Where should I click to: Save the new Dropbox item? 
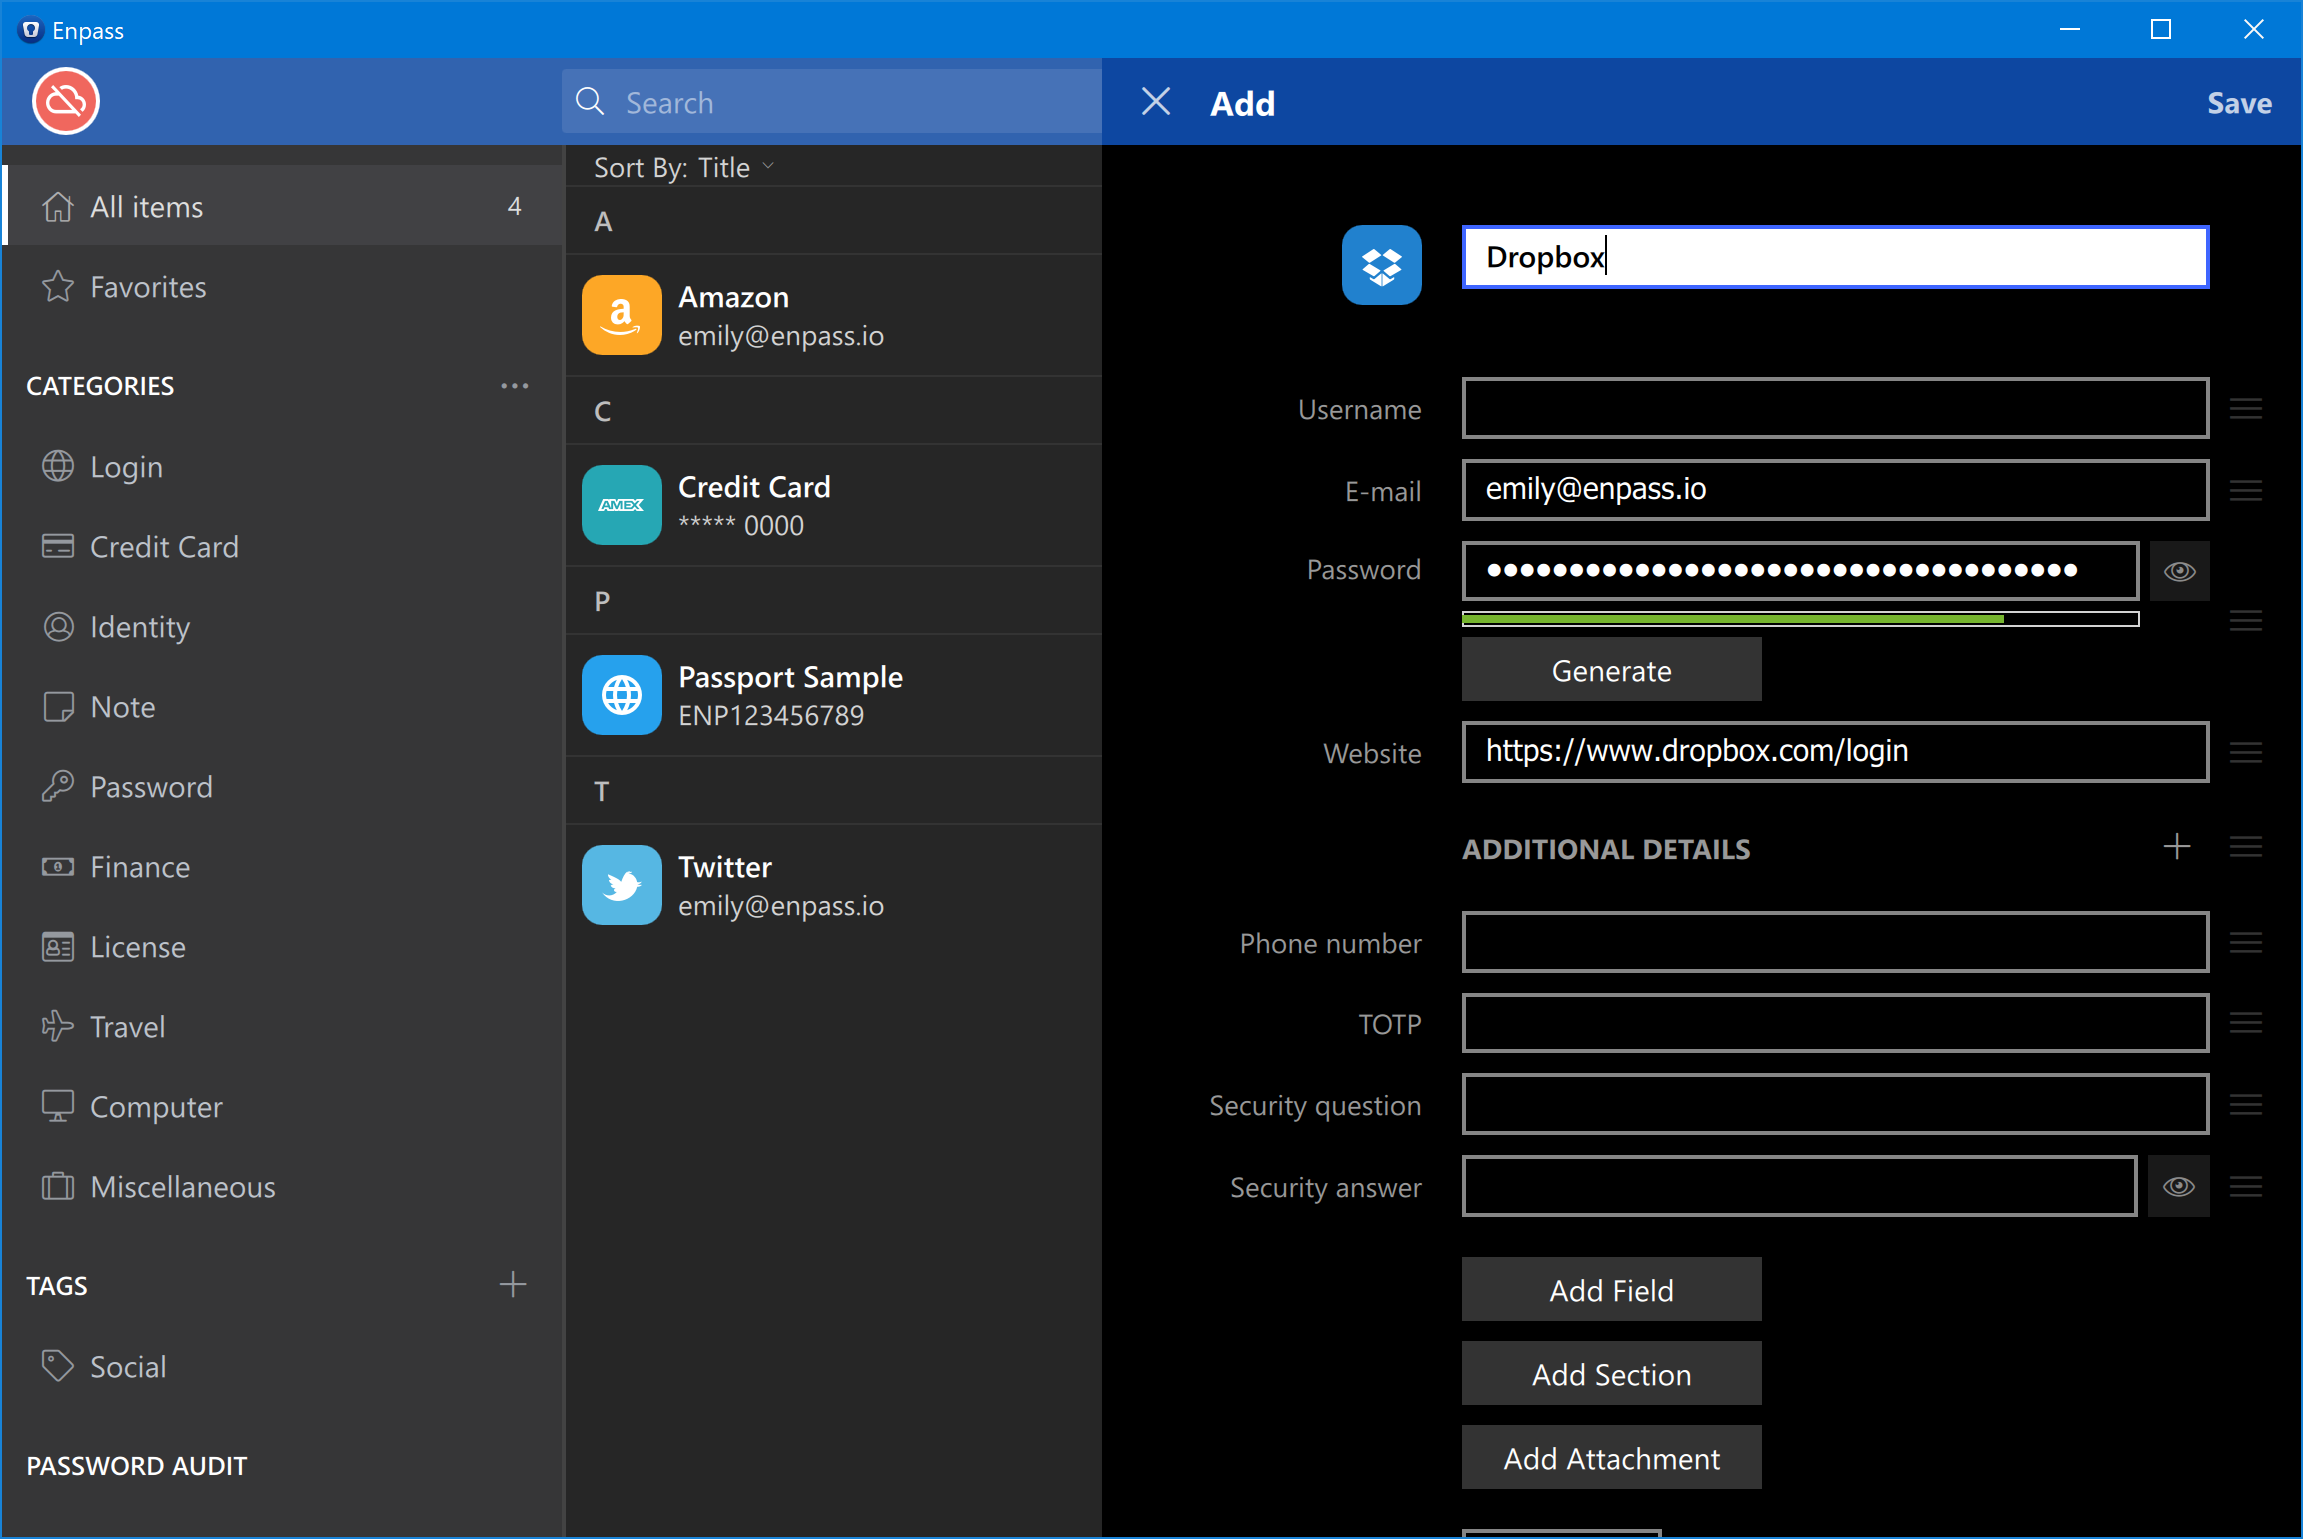coord(2238,103)
